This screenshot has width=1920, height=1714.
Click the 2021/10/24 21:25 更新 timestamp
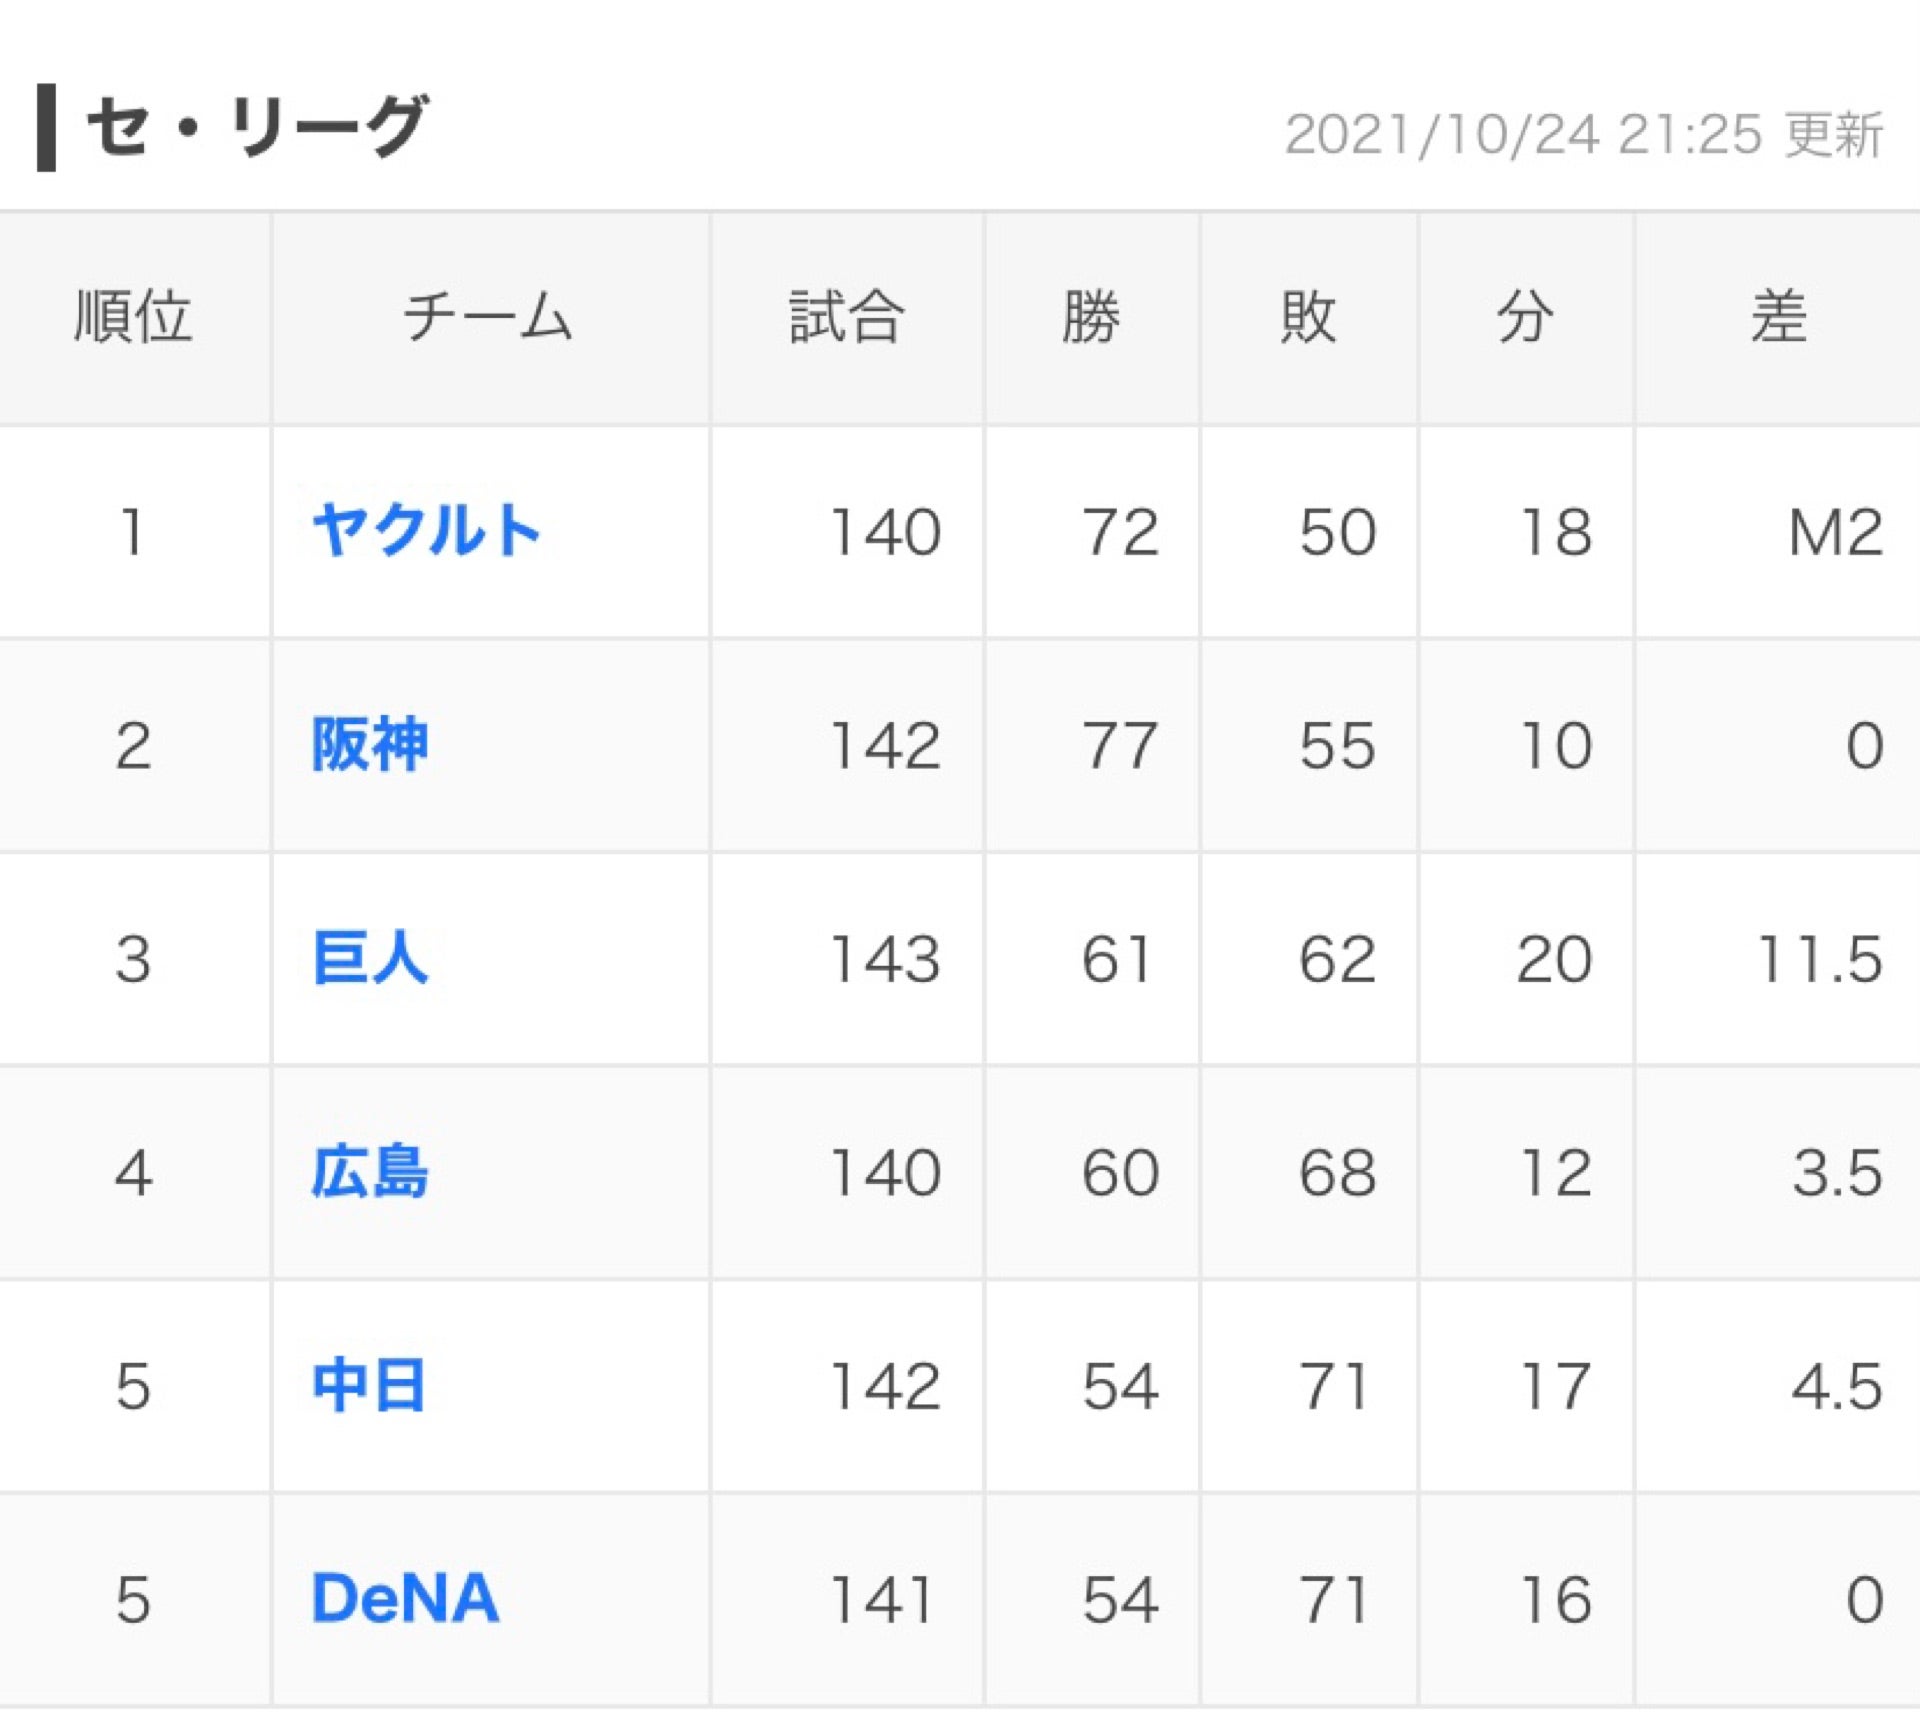click(x=1583, y=135)
